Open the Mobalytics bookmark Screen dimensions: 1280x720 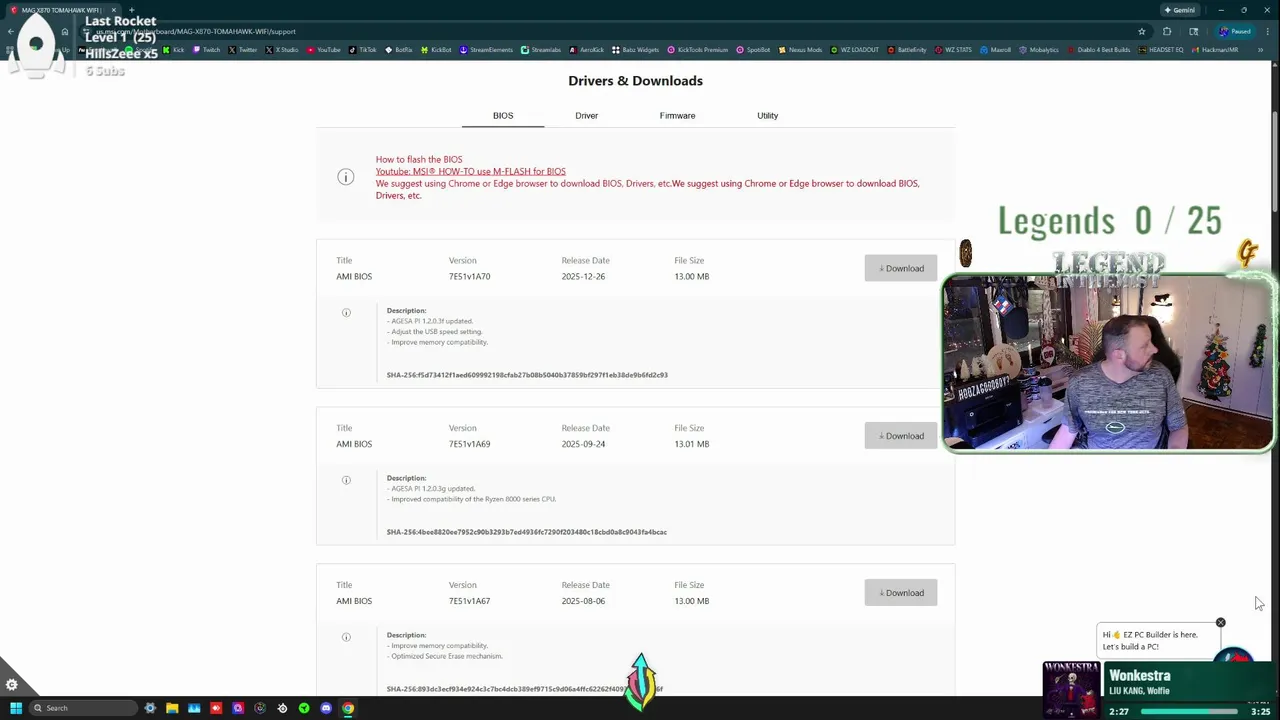tap(1038, 50)
